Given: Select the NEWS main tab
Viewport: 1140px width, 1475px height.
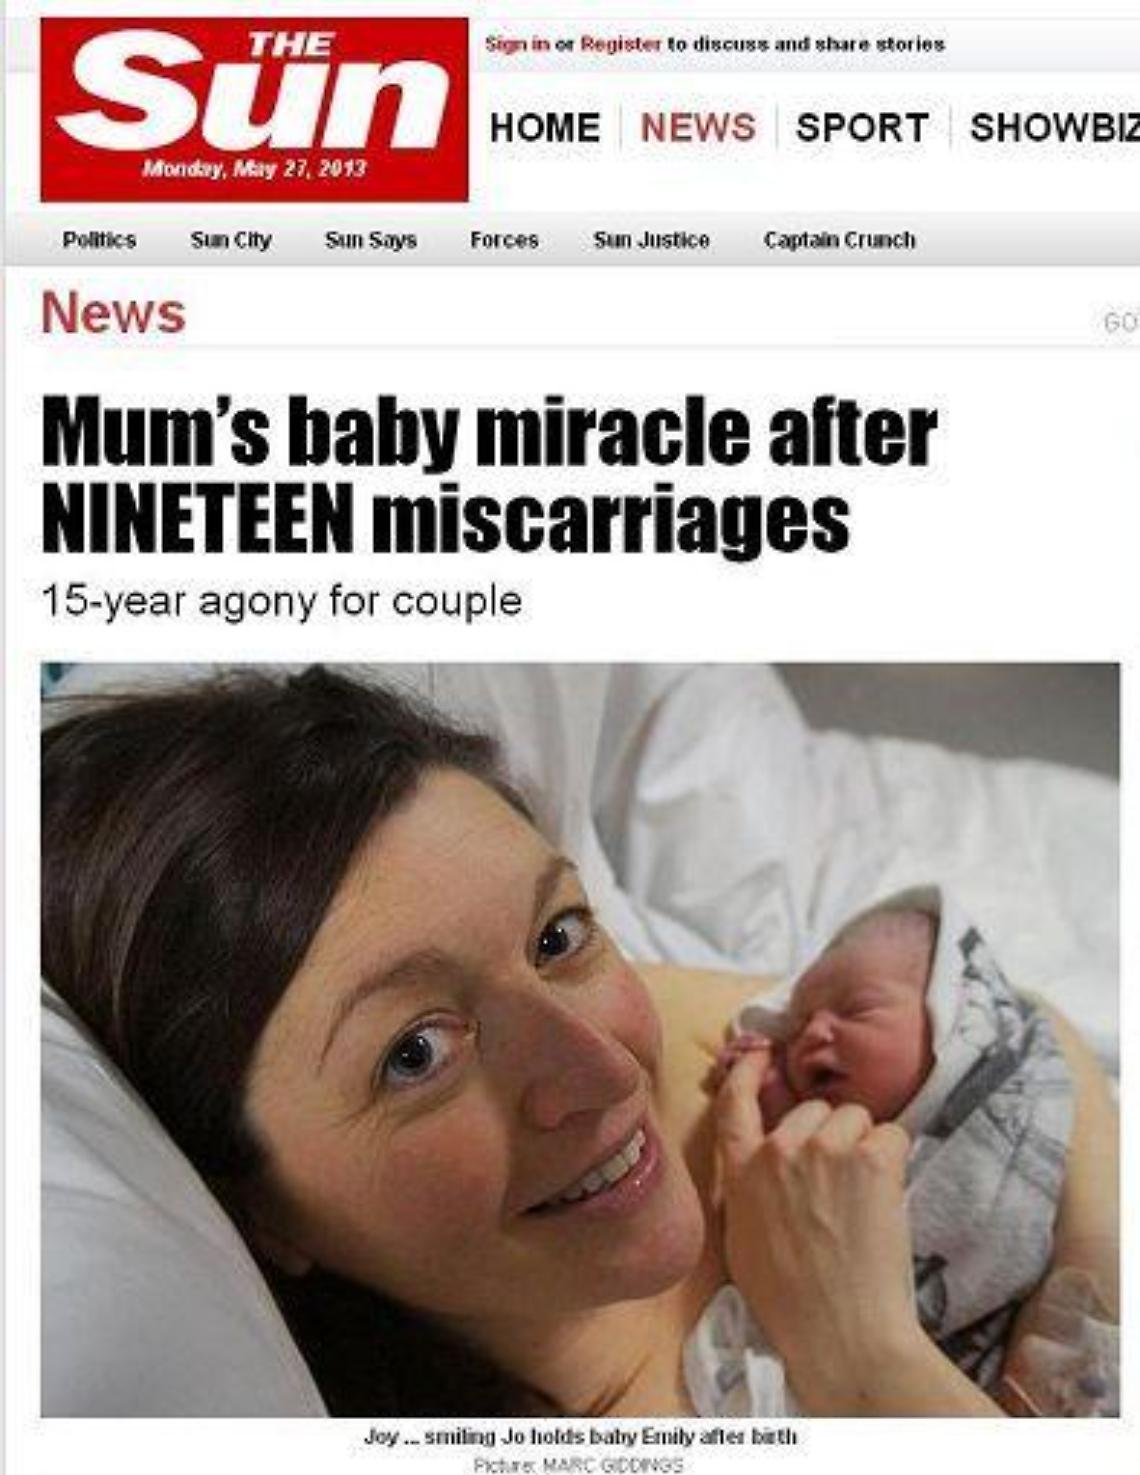Looking at the screenshot, I should [x=698, y=128].
